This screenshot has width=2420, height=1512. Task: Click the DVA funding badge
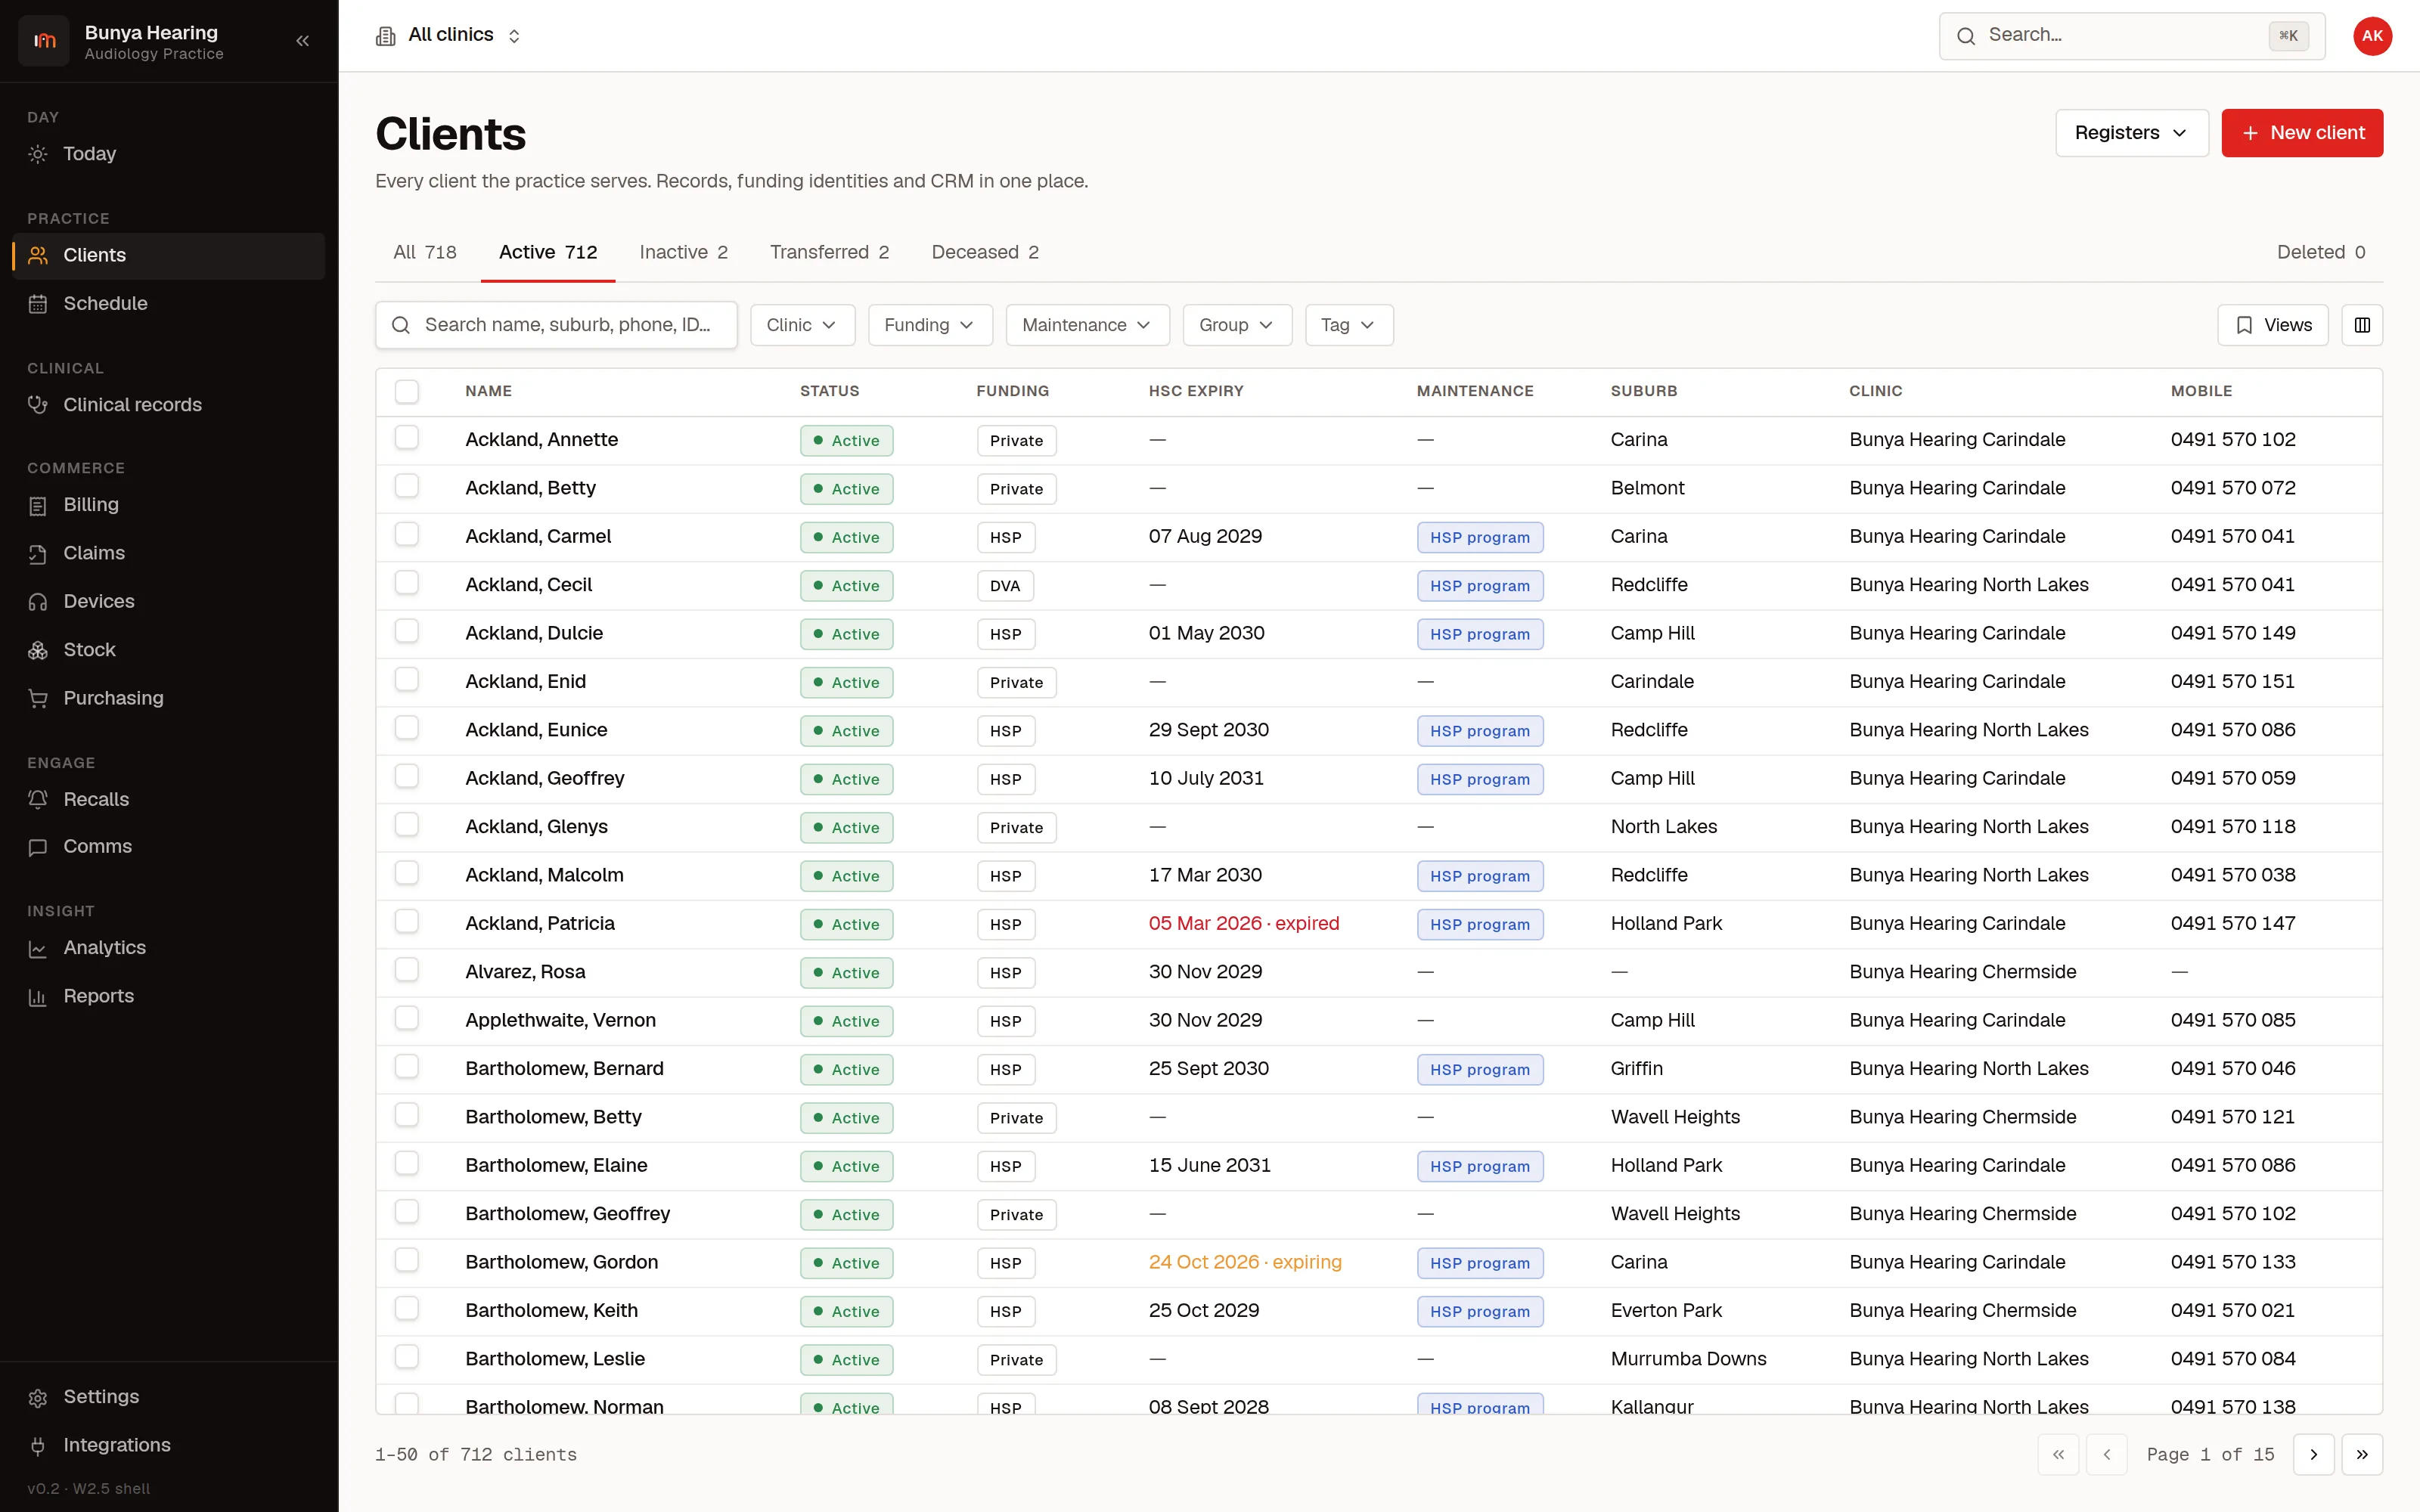point(1005,586)
